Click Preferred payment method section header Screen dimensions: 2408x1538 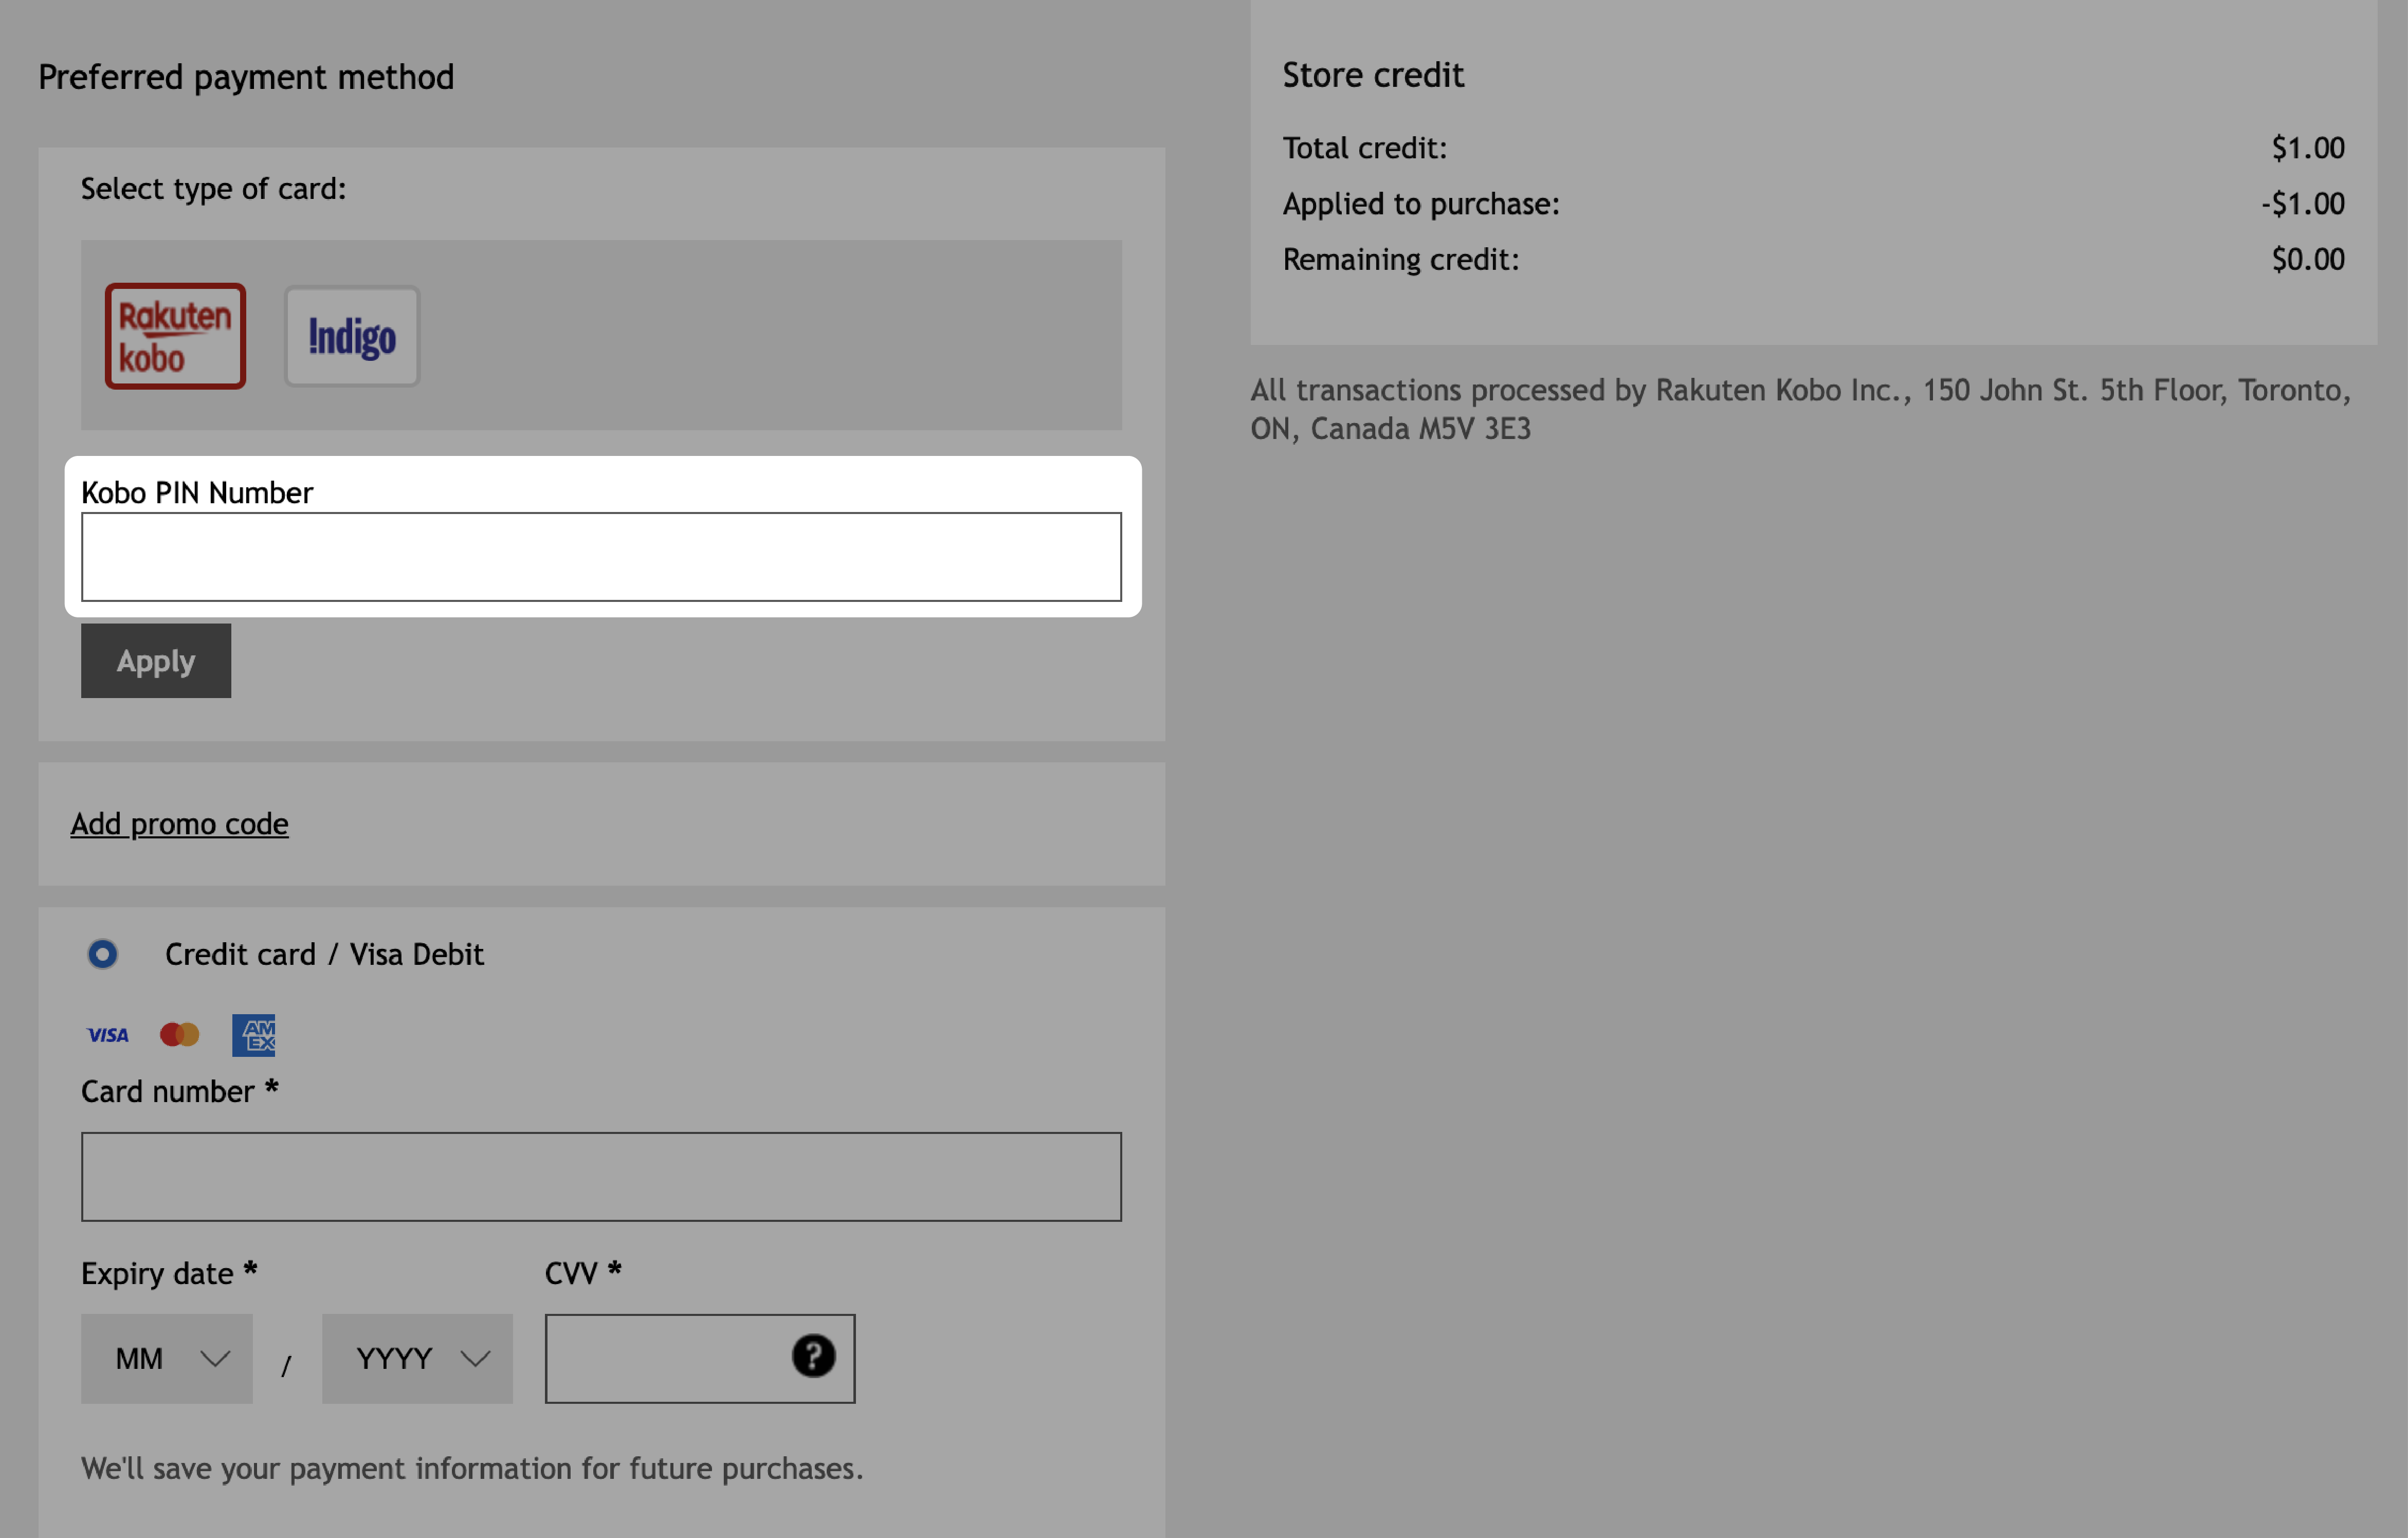click(246, 76)
